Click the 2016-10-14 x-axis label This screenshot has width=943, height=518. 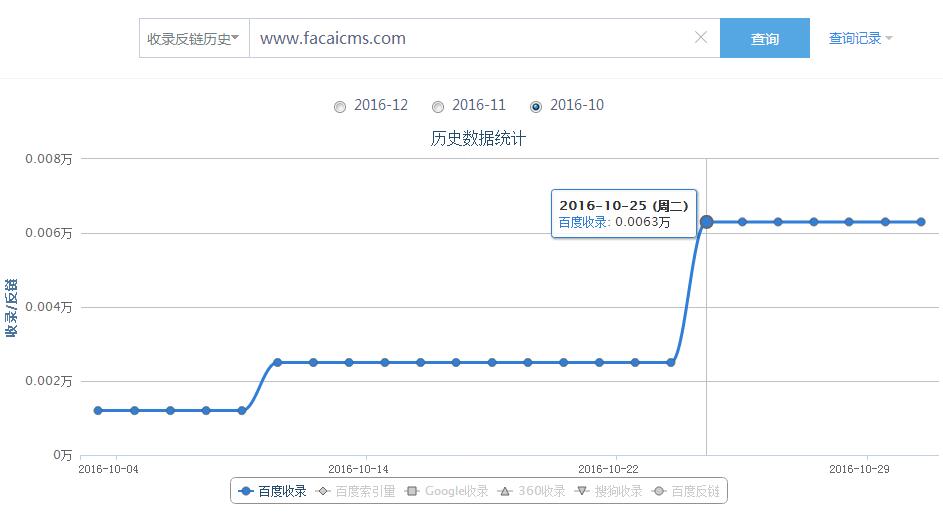pyautogui.click(x=358, y=469)
